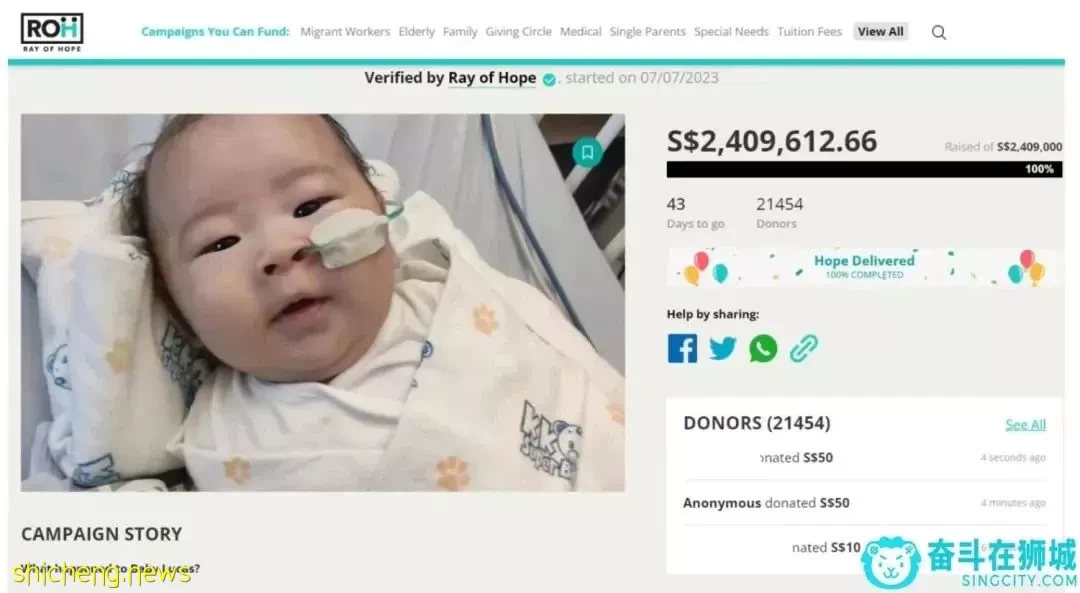Open the See All donors link
1080x593 pixels.
[1026, 425]
